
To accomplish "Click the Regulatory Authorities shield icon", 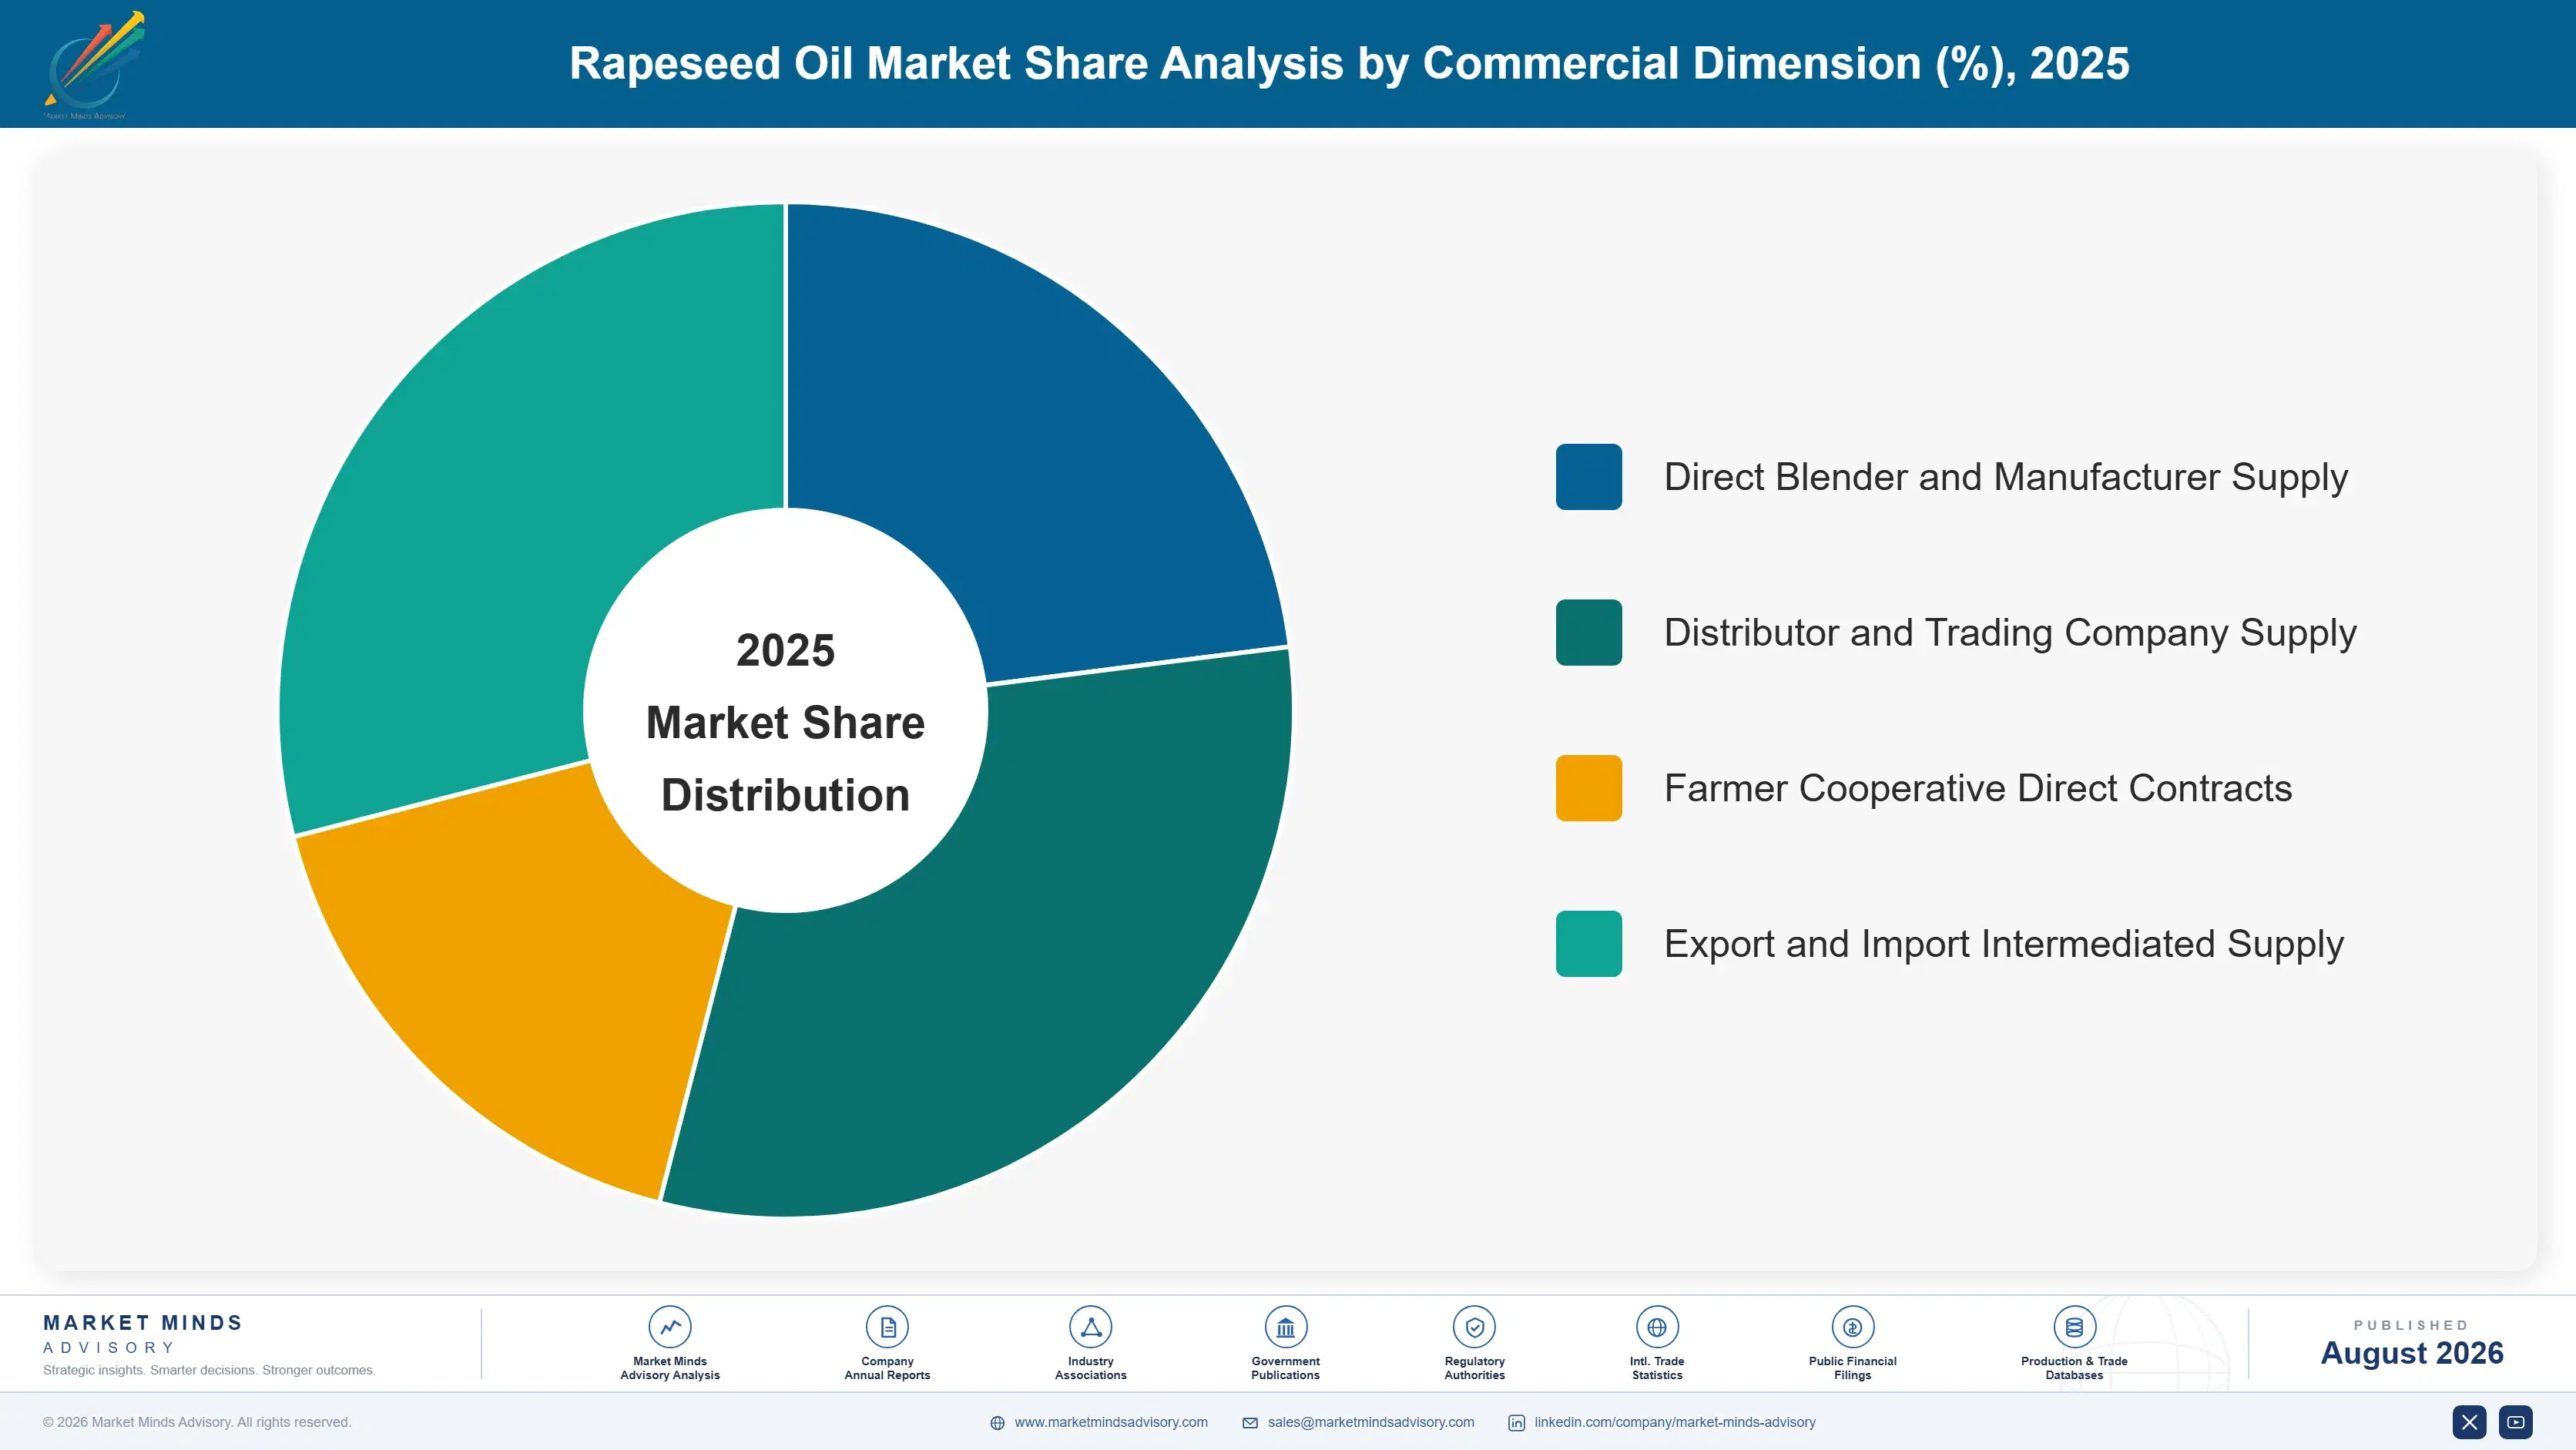I will coord(1474,1327).
